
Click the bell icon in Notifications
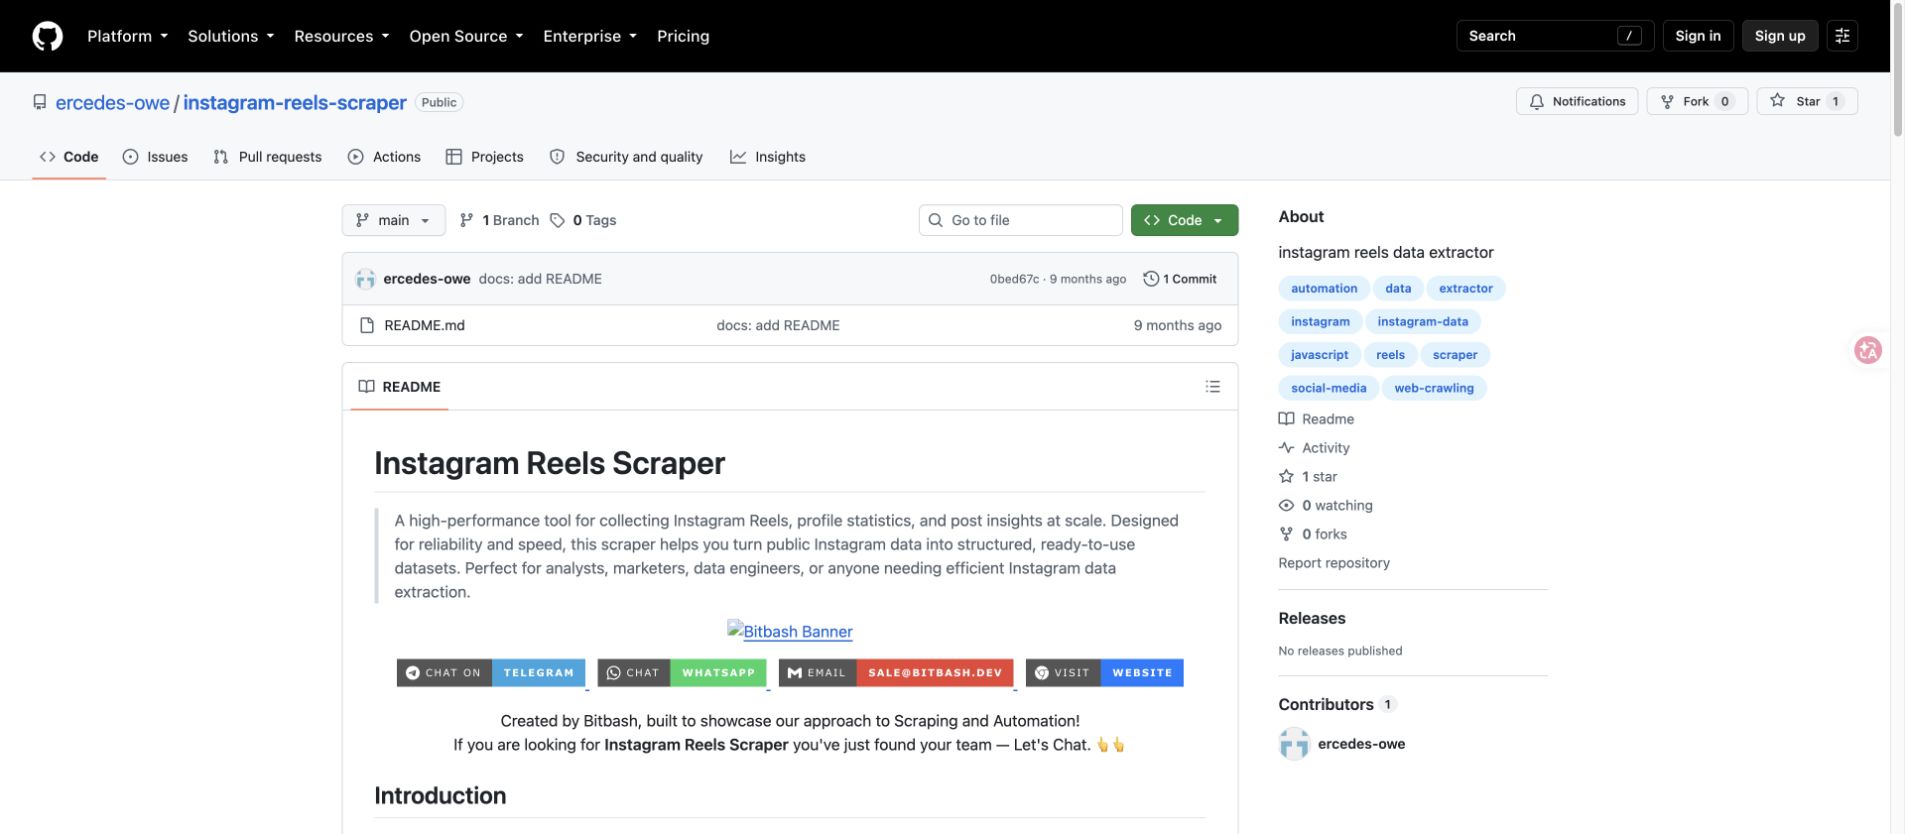pos(1536,101)
